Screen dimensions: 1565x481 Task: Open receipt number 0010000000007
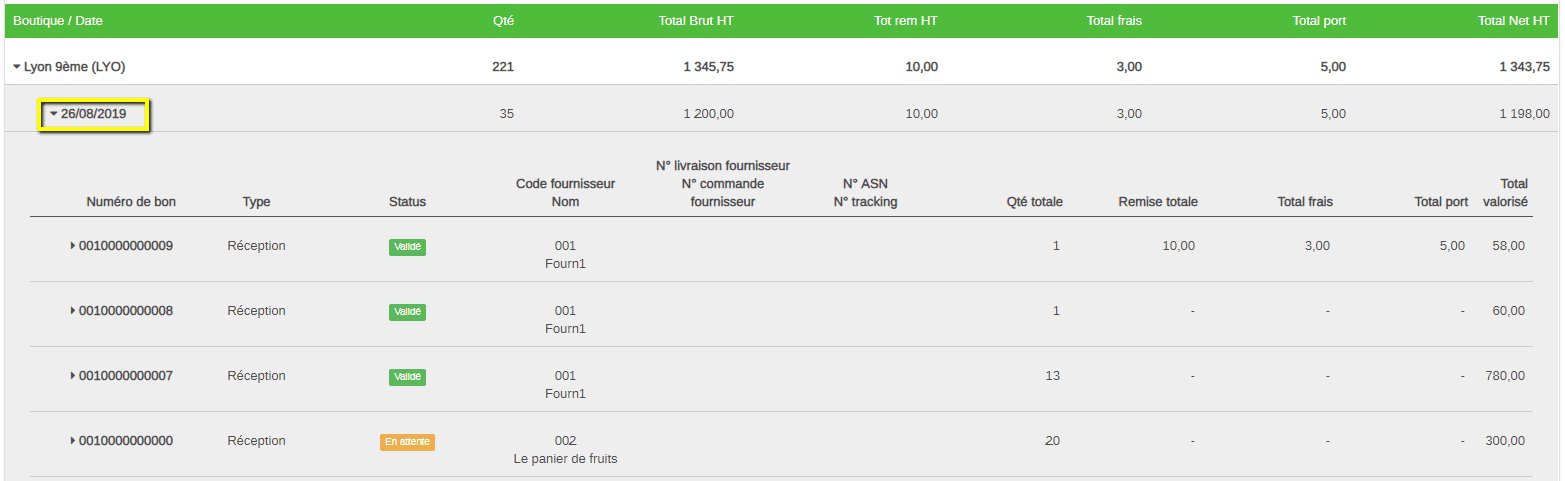point(126,376)
